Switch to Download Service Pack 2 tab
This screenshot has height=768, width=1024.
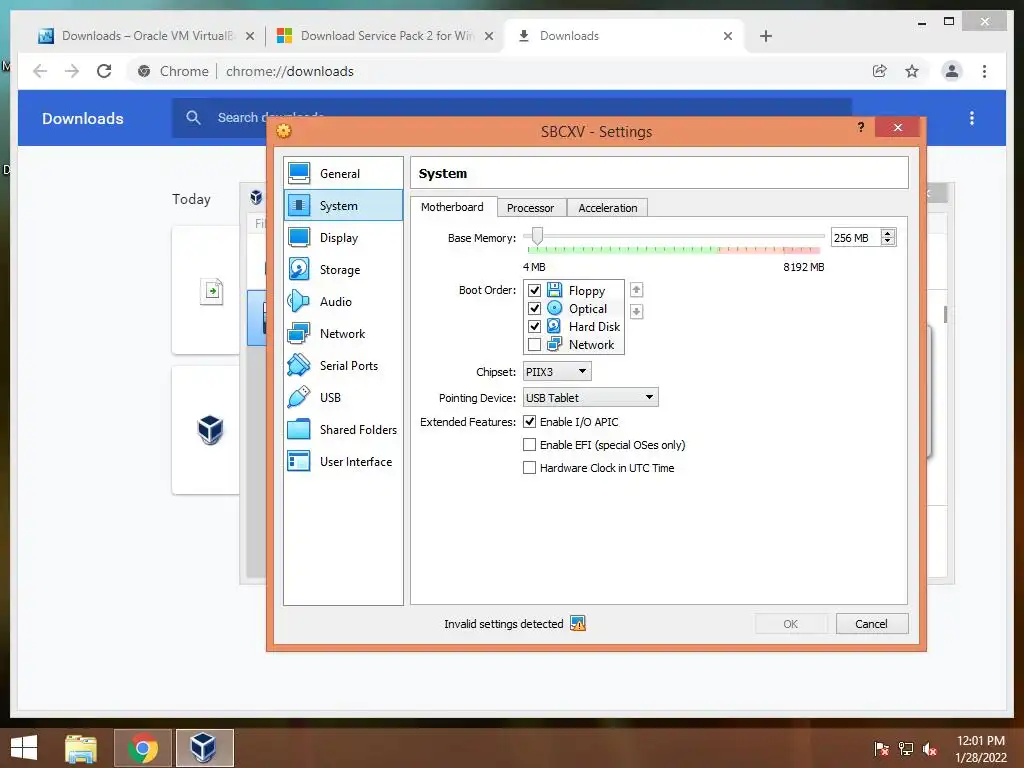click(385, 36)
